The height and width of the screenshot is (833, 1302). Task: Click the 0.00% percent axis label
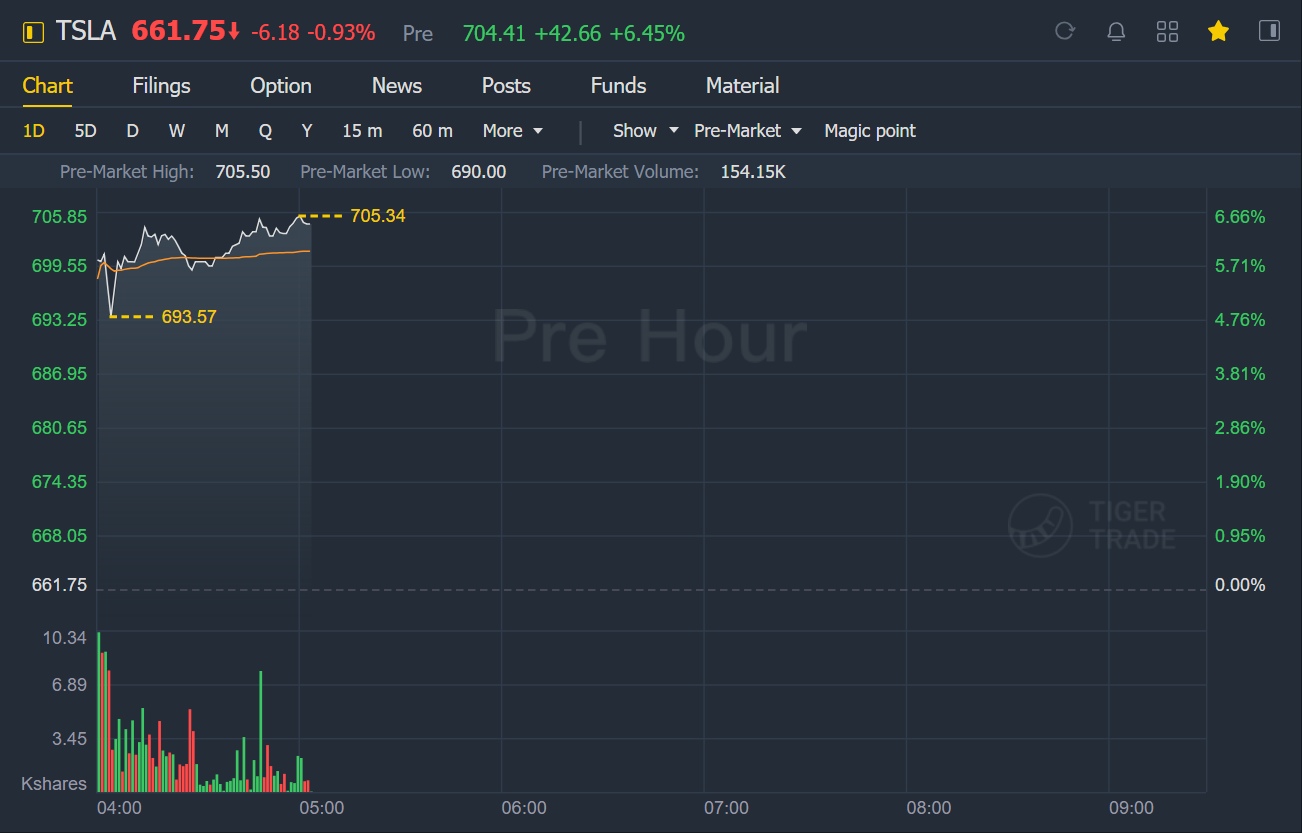click(1240, 585)
